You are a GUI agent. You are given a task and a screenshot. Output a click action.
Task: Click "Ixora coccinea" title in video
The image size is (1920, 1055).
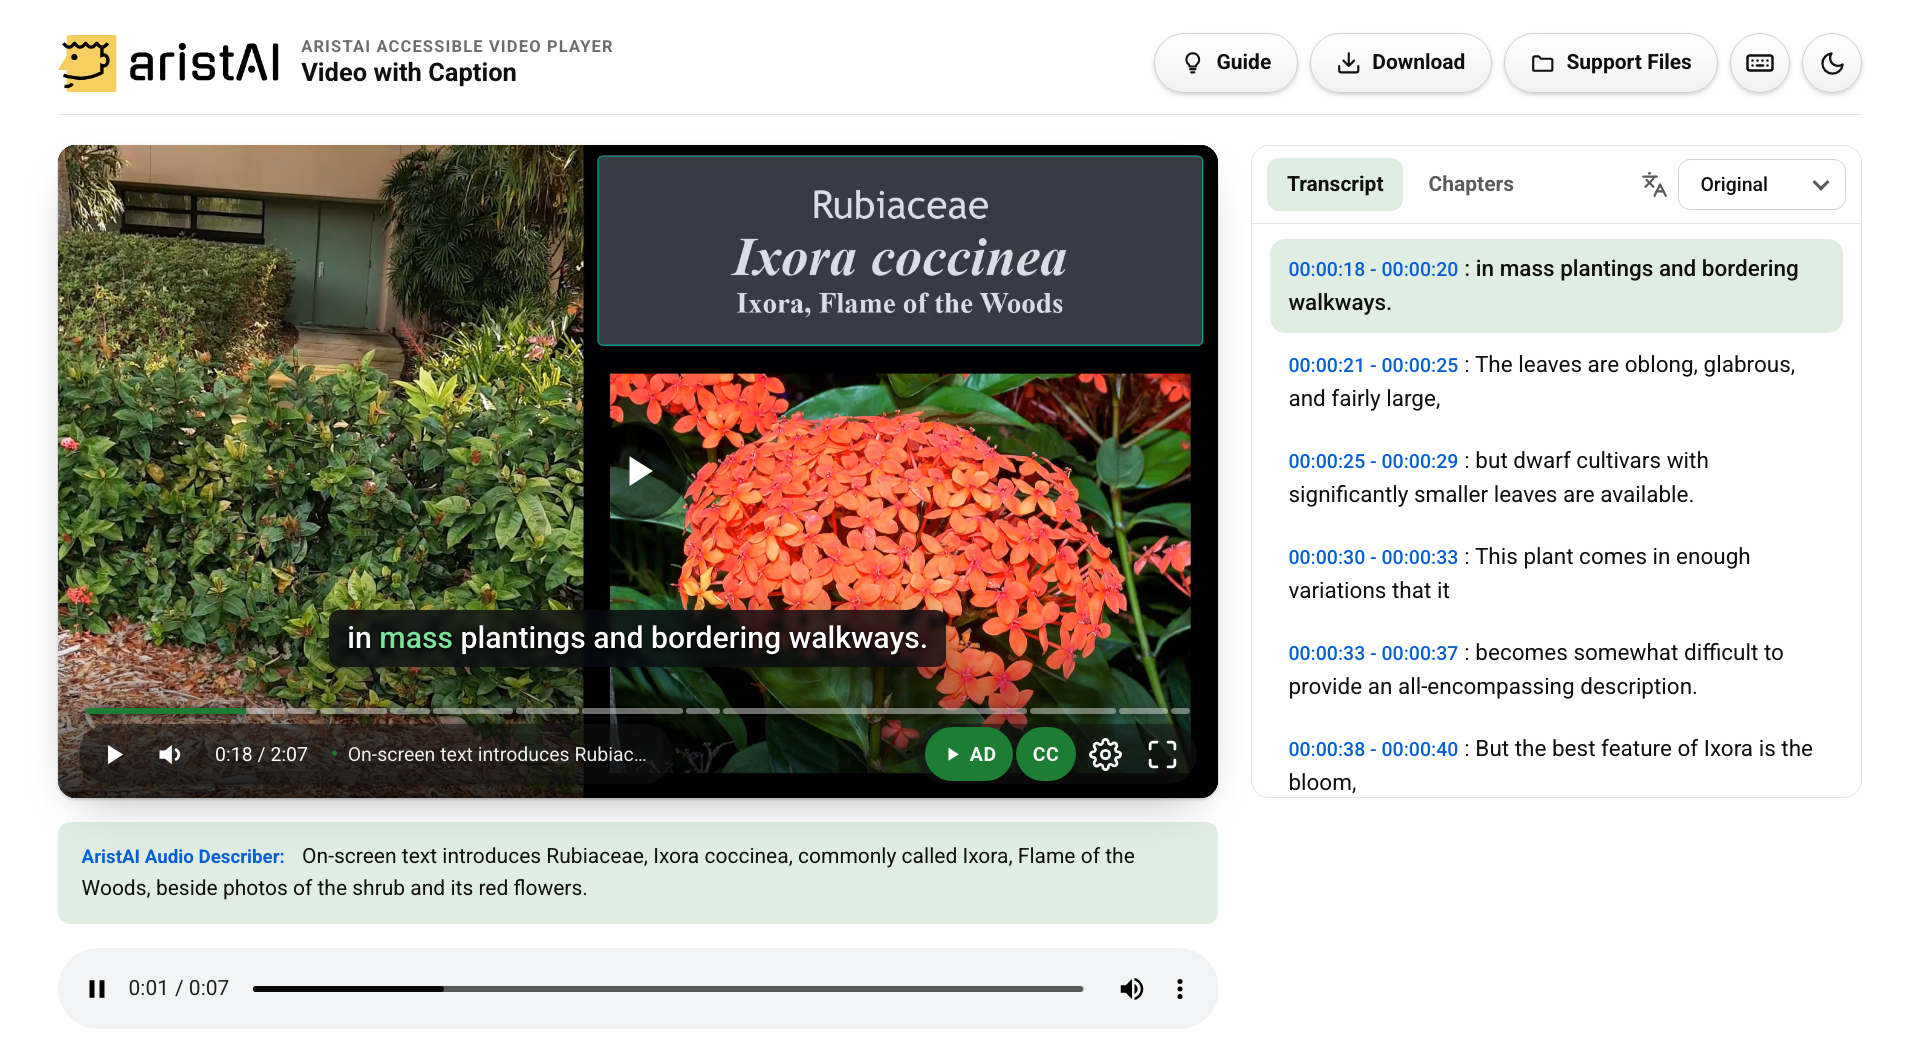pyautogui.click(x=900, y=258)
